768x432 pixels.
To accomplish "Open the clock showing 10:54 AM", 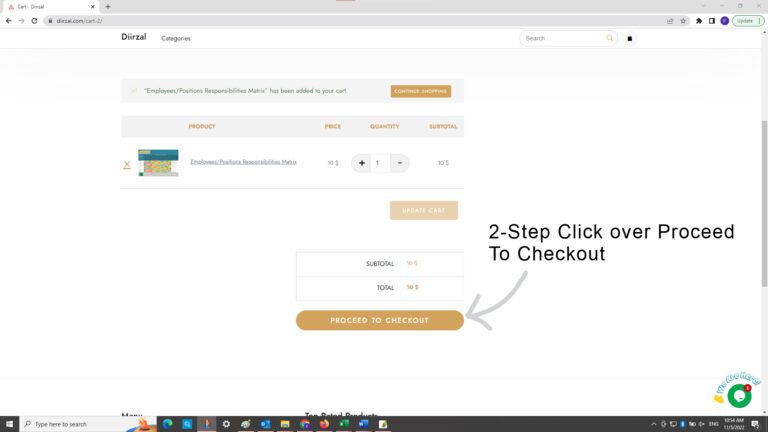I will click(x=734, y=424).
